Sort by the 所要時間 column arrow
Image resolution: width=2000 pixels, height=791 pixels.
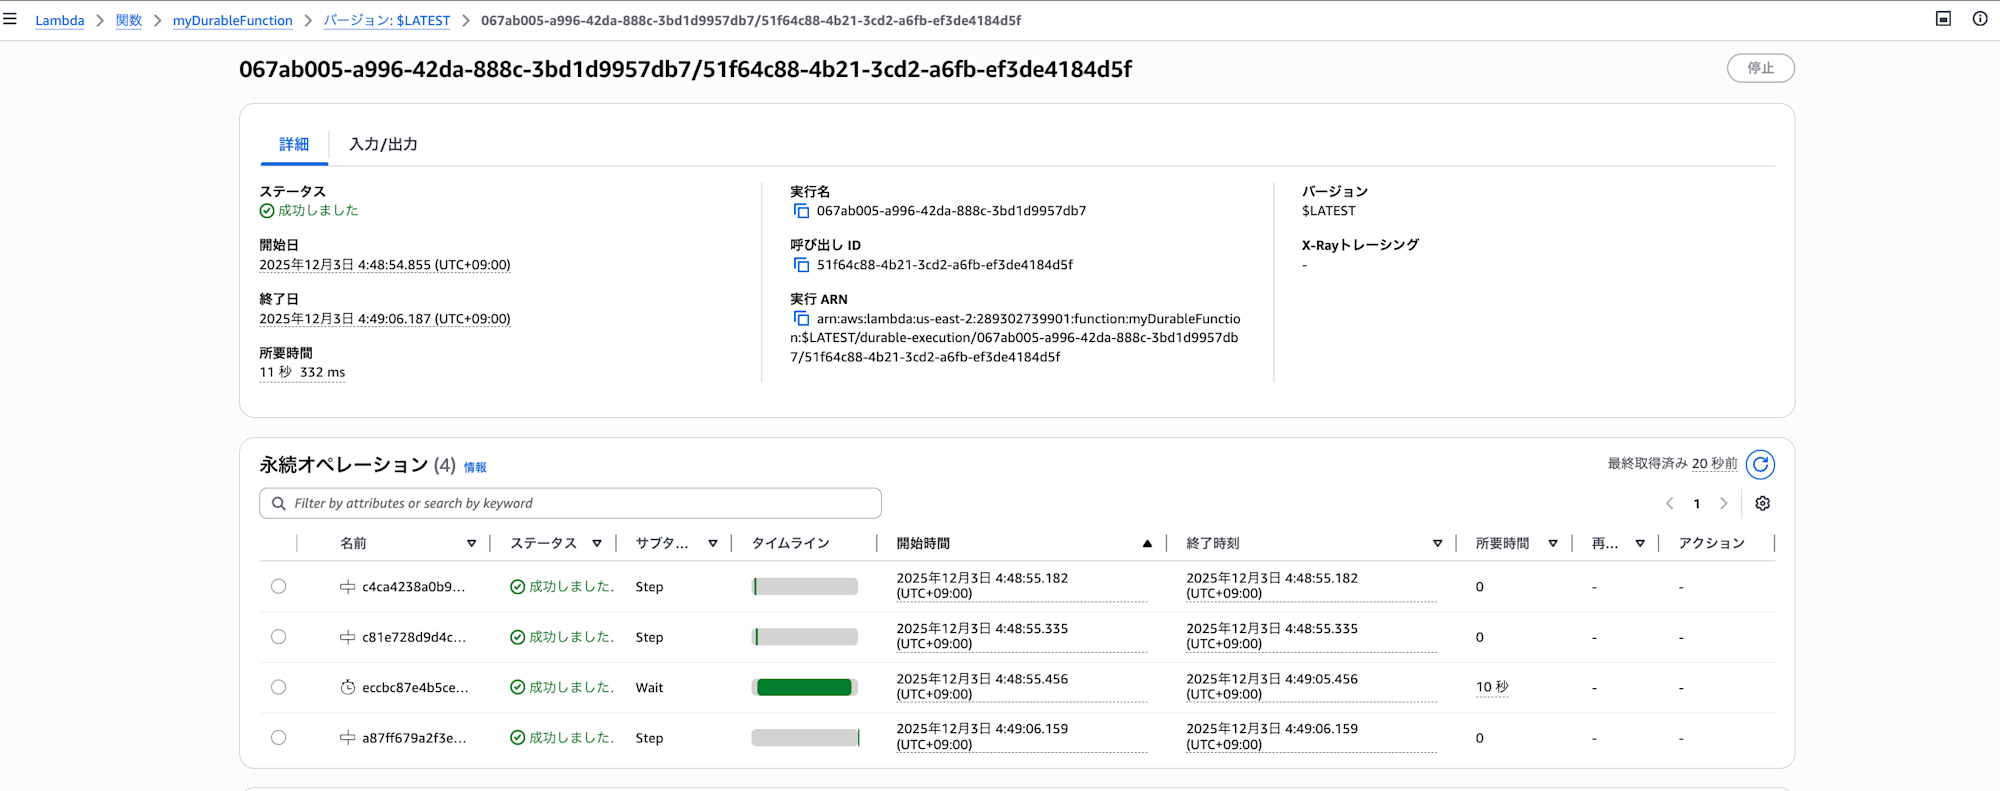(1553, 544)
